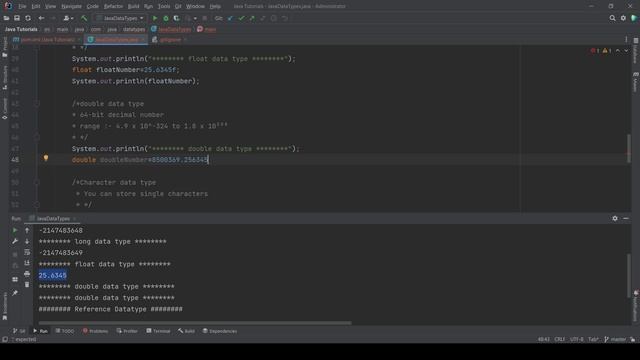Hide the Run tool window
Image resolution: width=640 pixels, height=360 pixels.
(626, 218)
